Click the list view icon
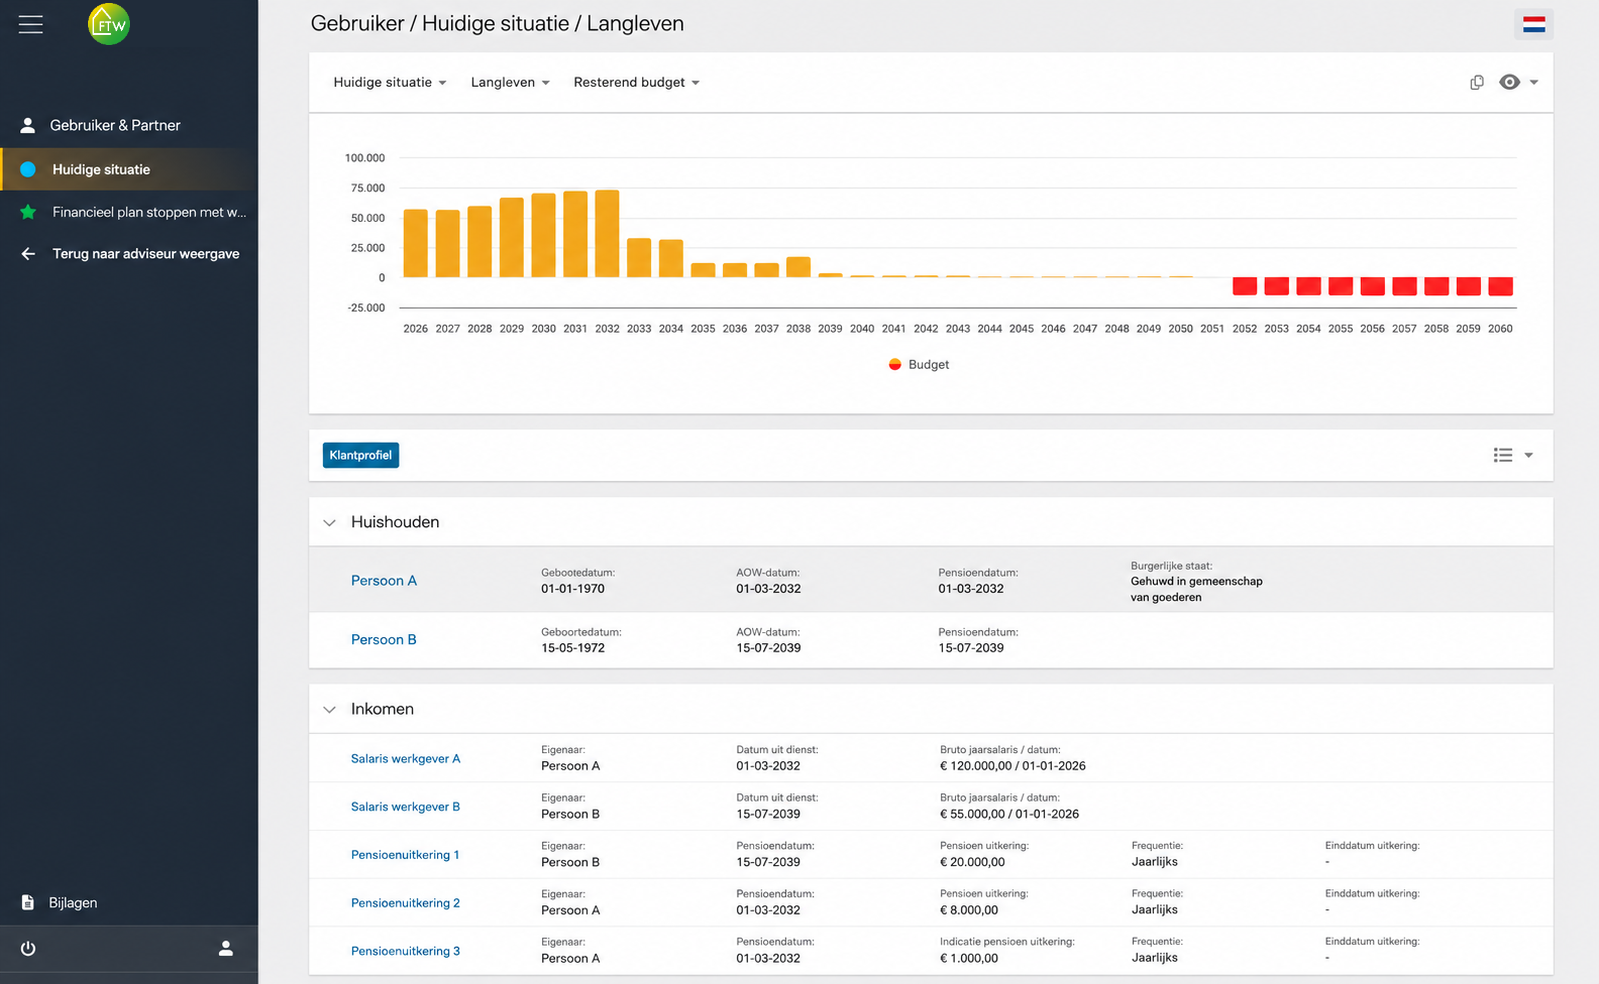The image size is (1599, 984). (x=1503, y=455)
